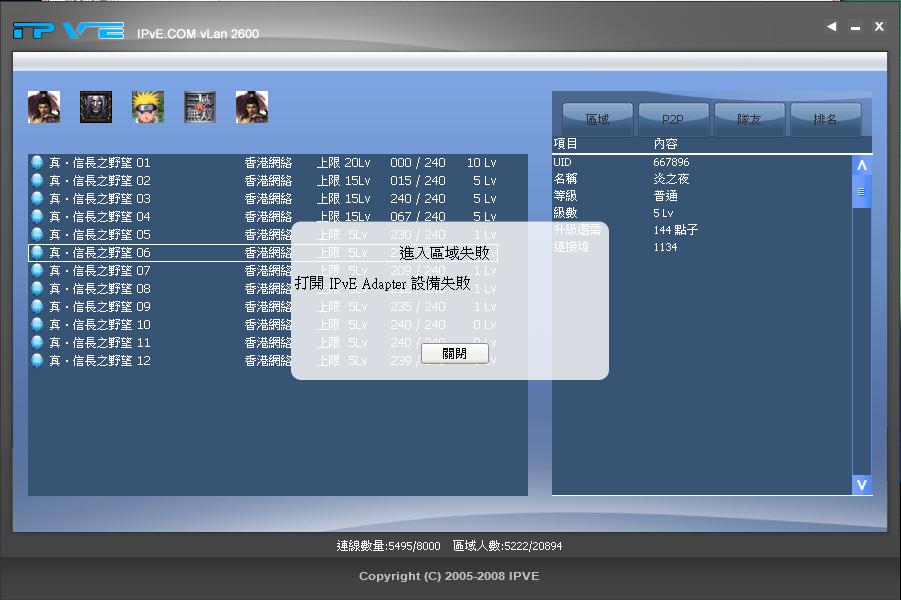Click the 內容 column header
The width and height of the screenshot is (901, 600).
coord(665,143)
